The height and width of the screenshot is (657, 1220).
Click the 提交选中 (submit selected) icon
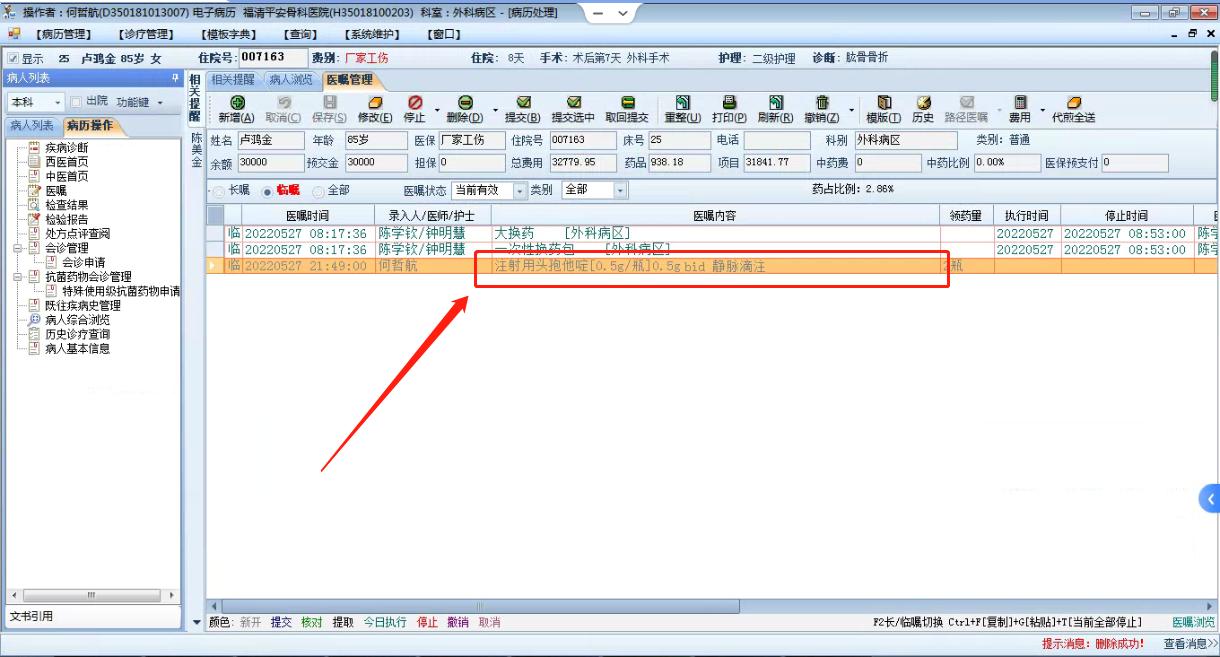point(573,103)
